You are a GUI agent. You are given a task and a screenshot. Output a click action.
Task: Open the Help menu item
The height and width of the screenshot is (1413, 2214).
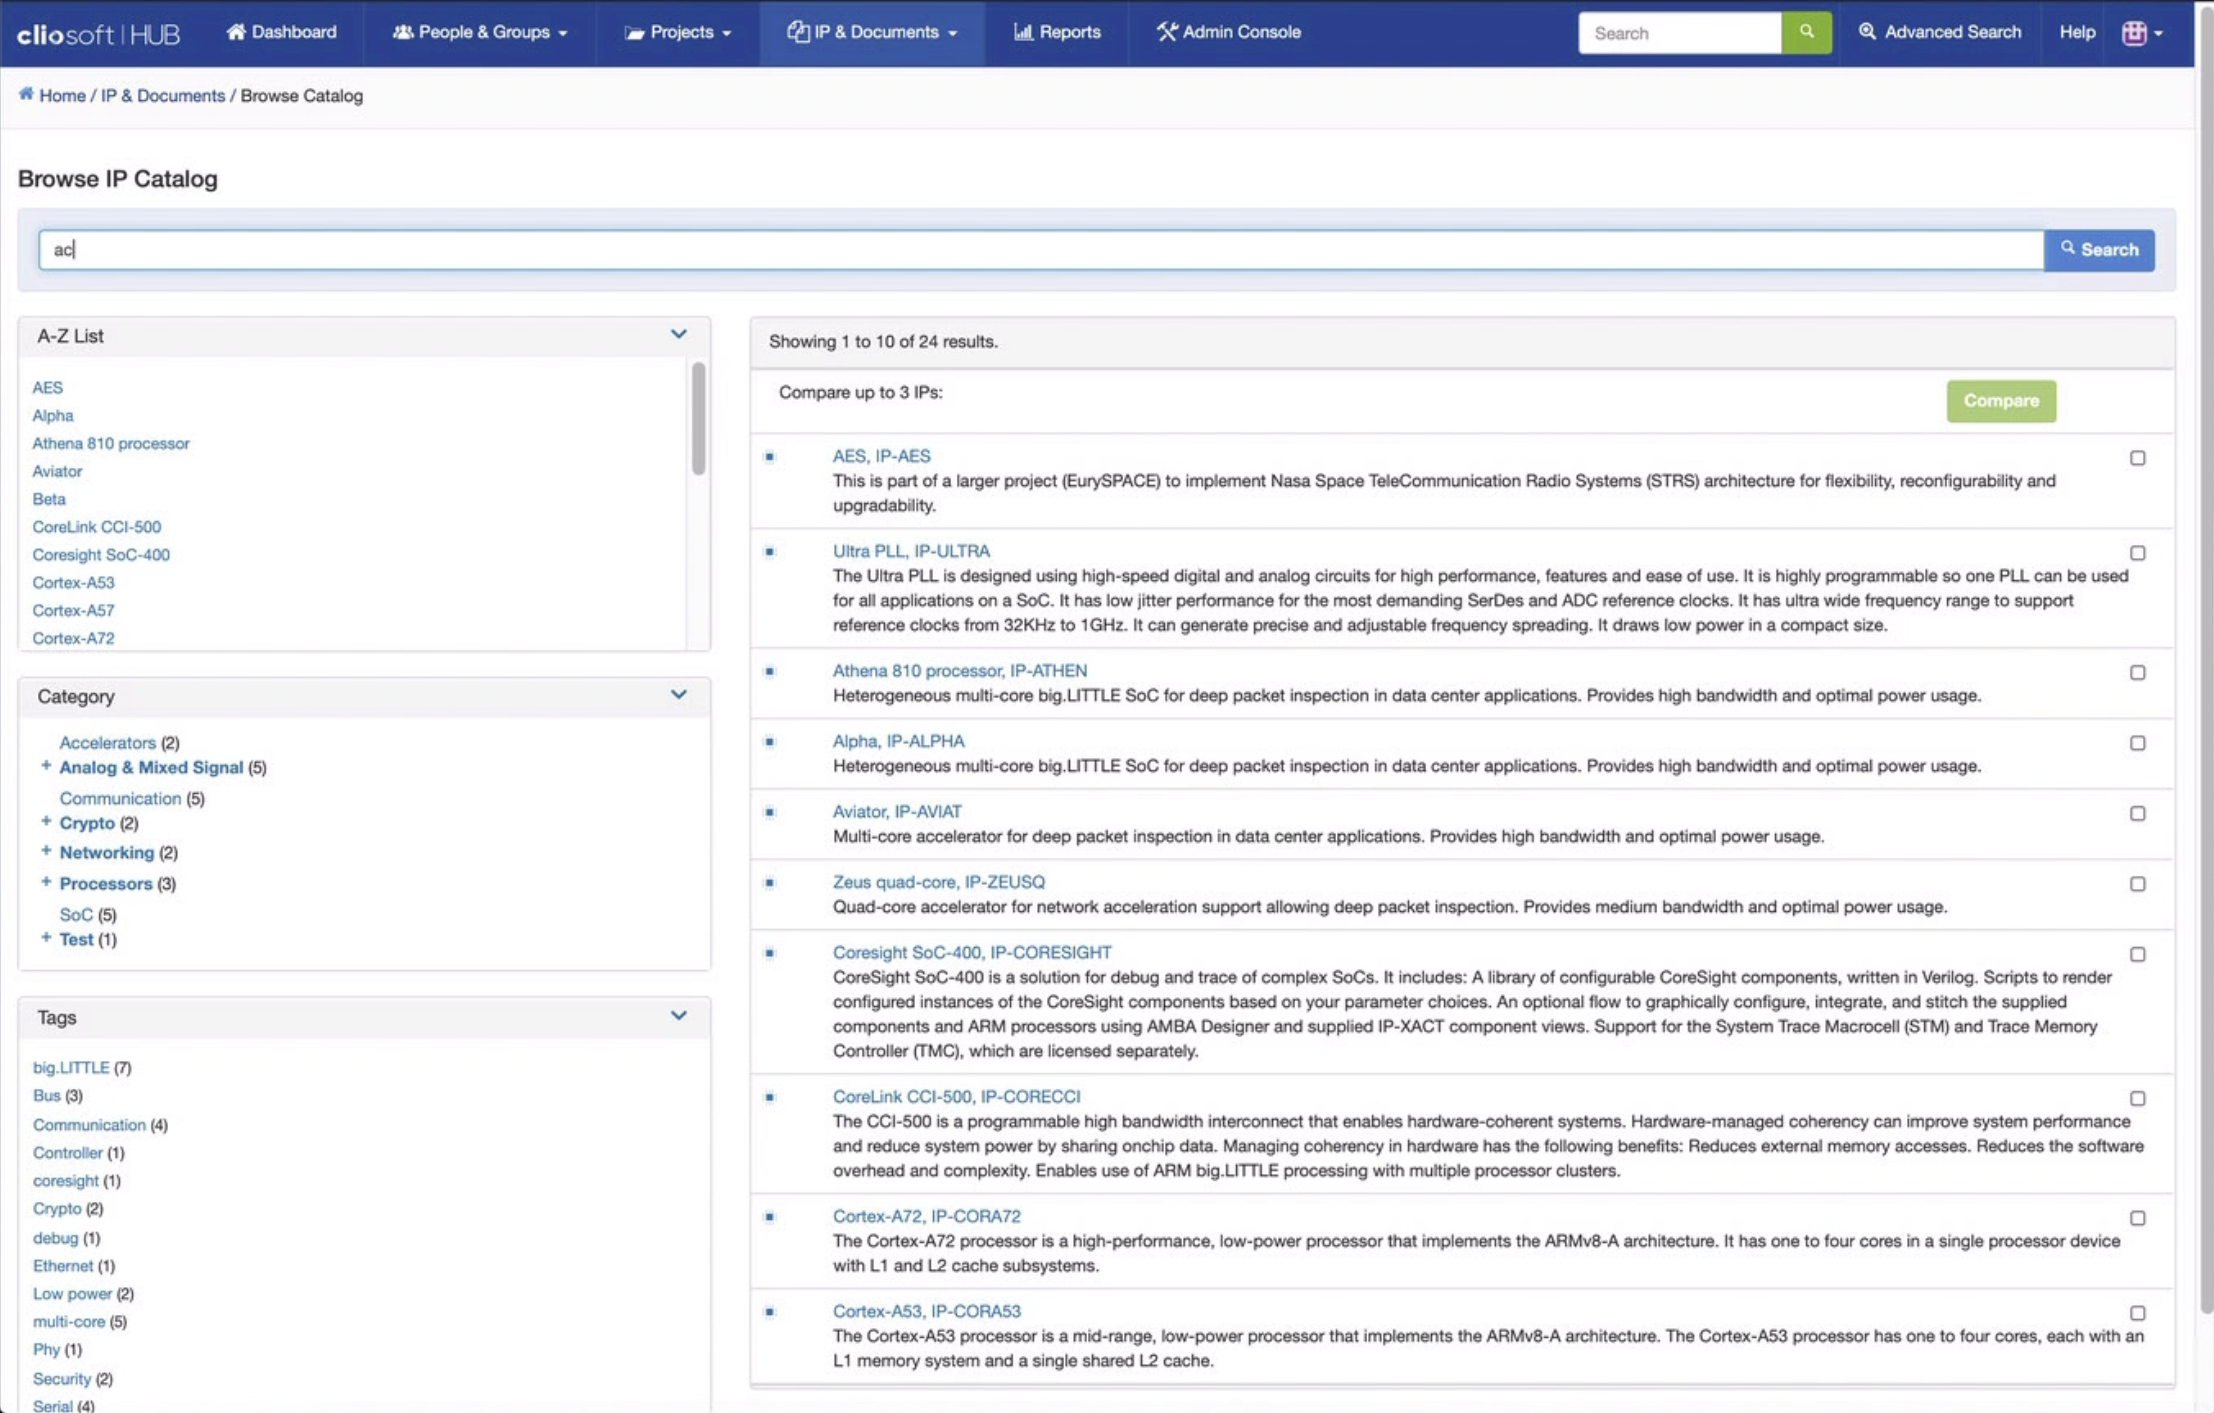click(x=2077, y=32)
